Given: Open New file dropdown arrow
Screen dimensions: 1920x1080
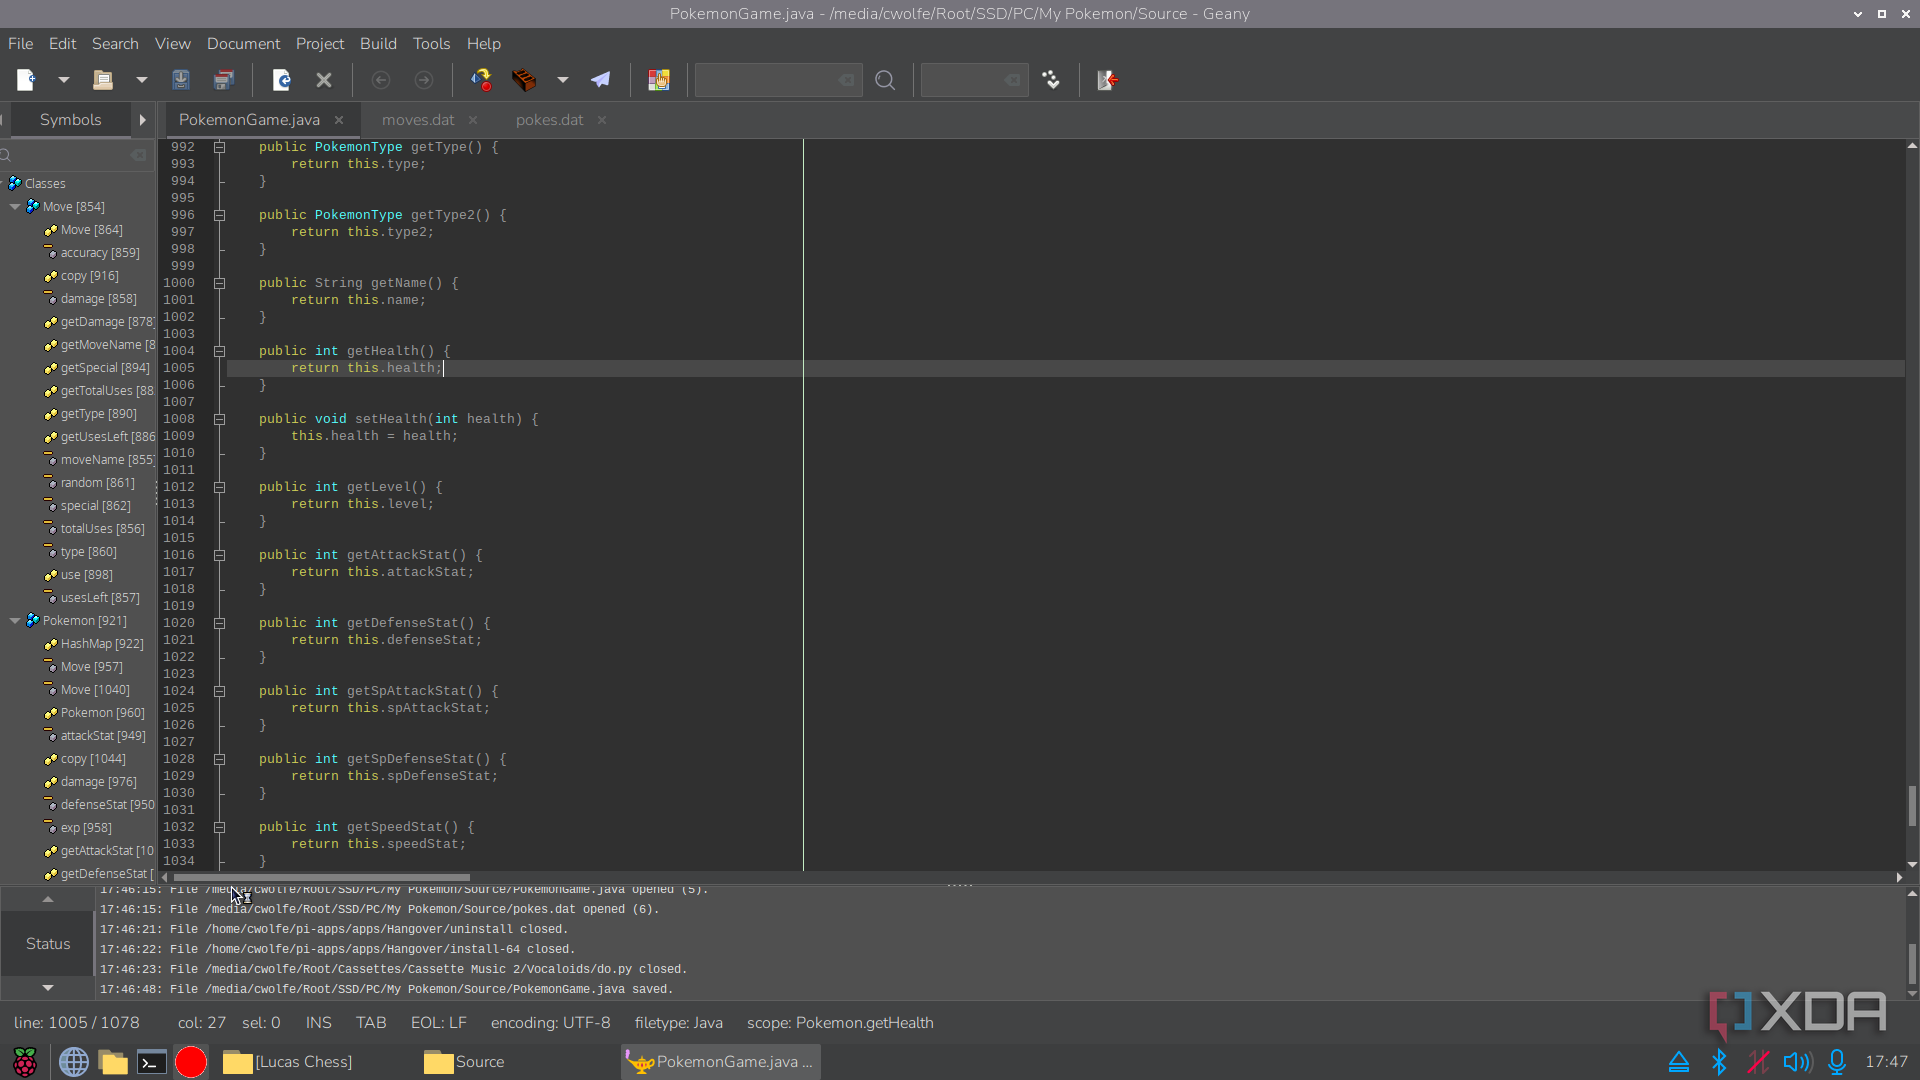Looking at the screenshot, I should point(63,80).
